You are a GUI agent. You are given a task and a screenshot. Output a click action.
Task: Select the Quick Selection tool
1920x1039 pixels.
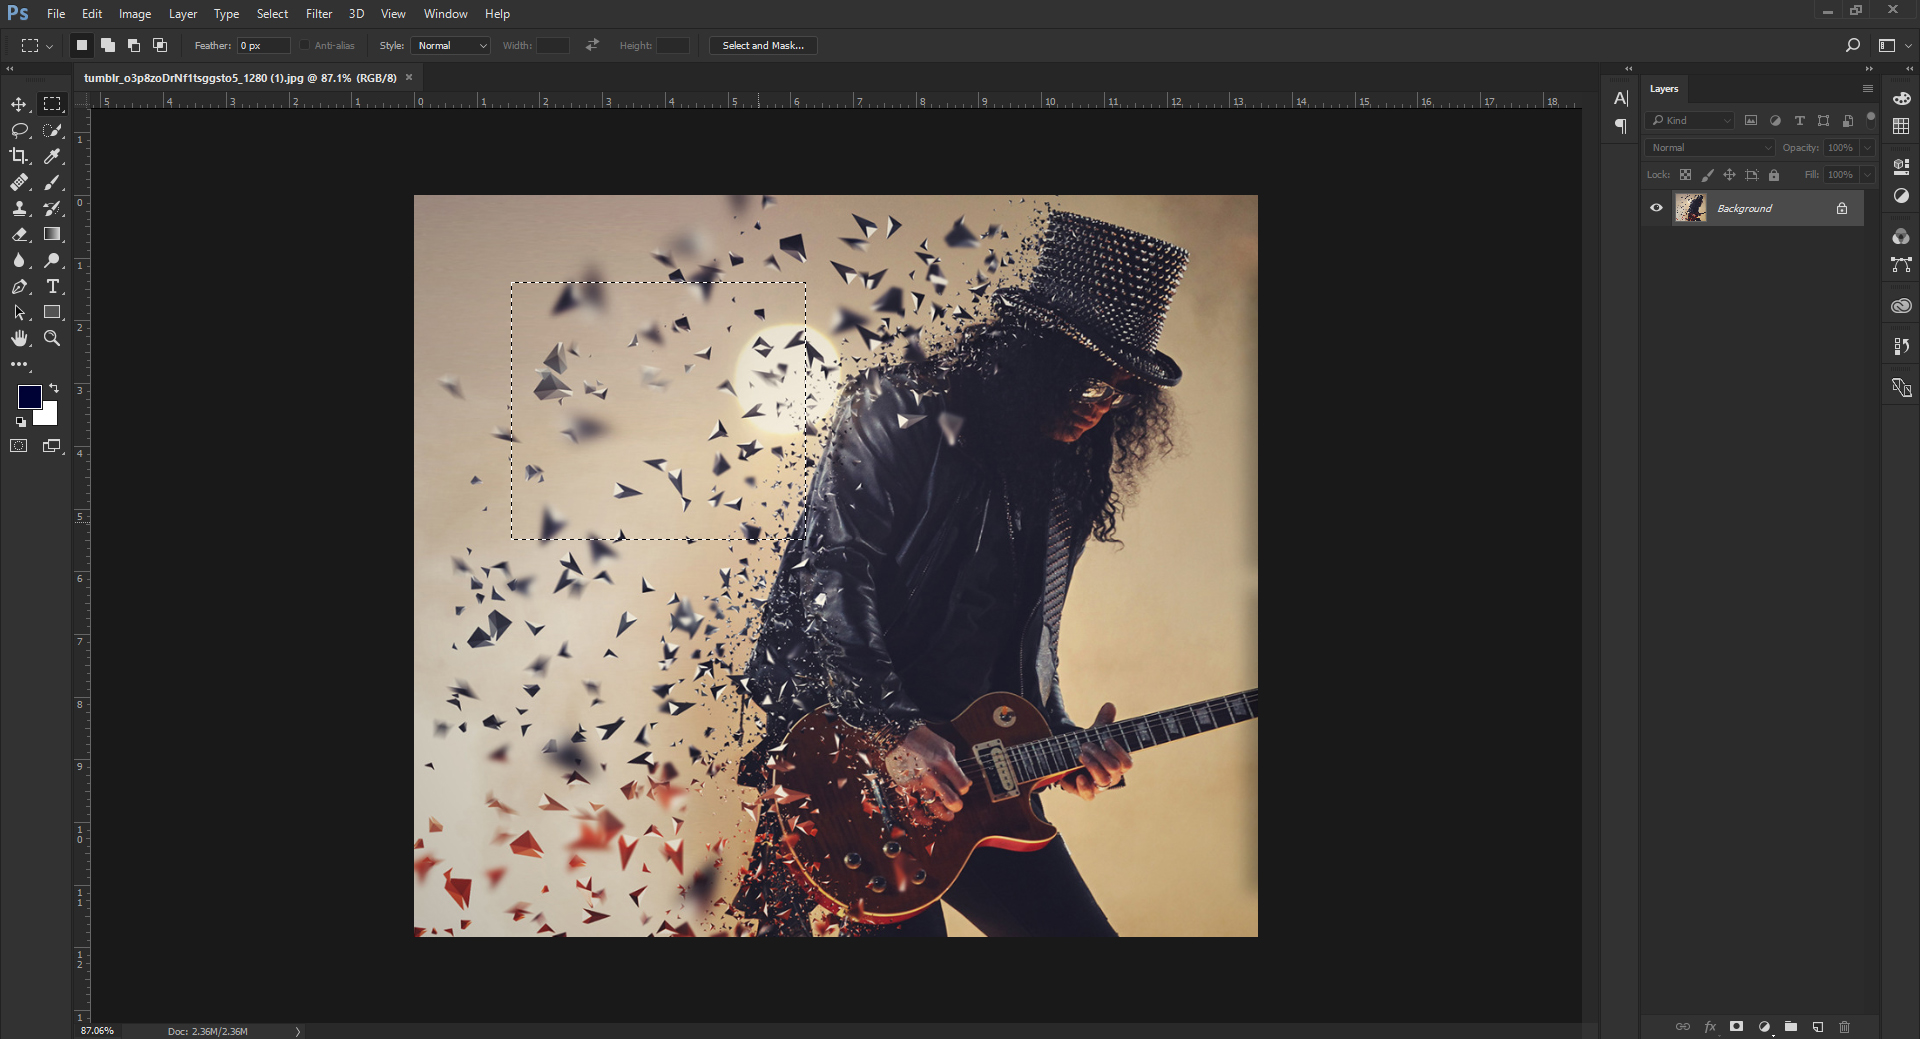[x=52, y=130]
